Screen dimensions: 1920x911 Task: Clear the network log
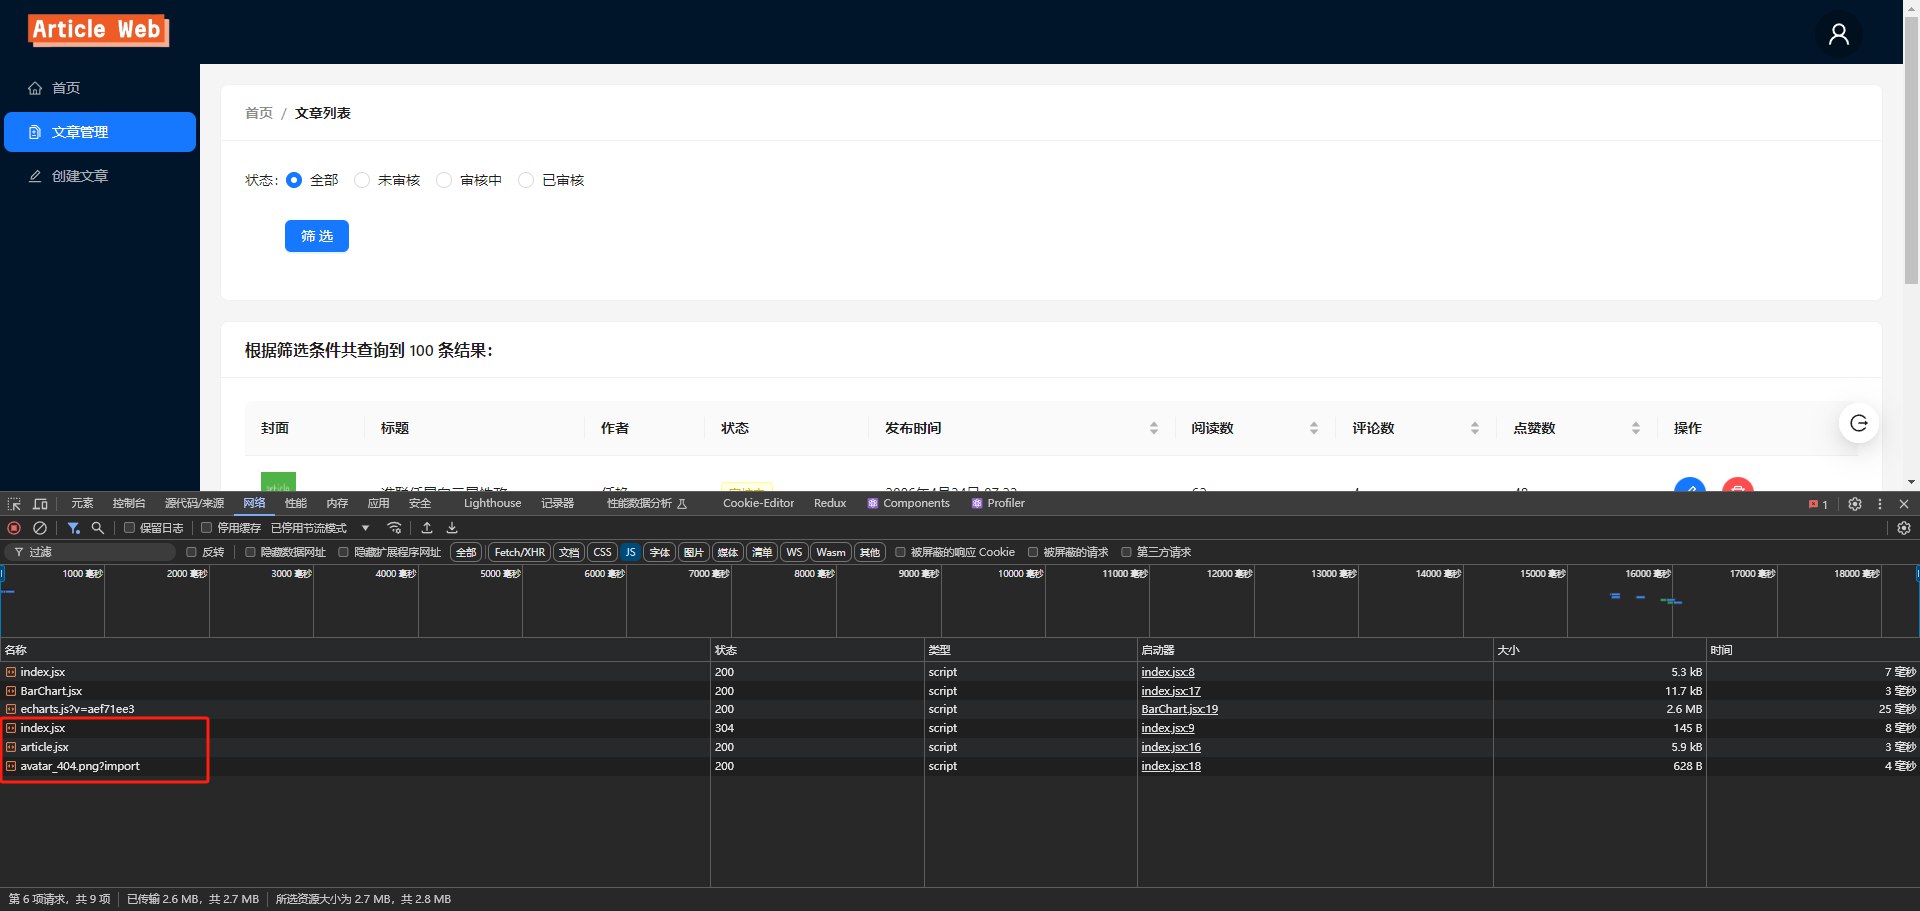(x=40, y=528)
